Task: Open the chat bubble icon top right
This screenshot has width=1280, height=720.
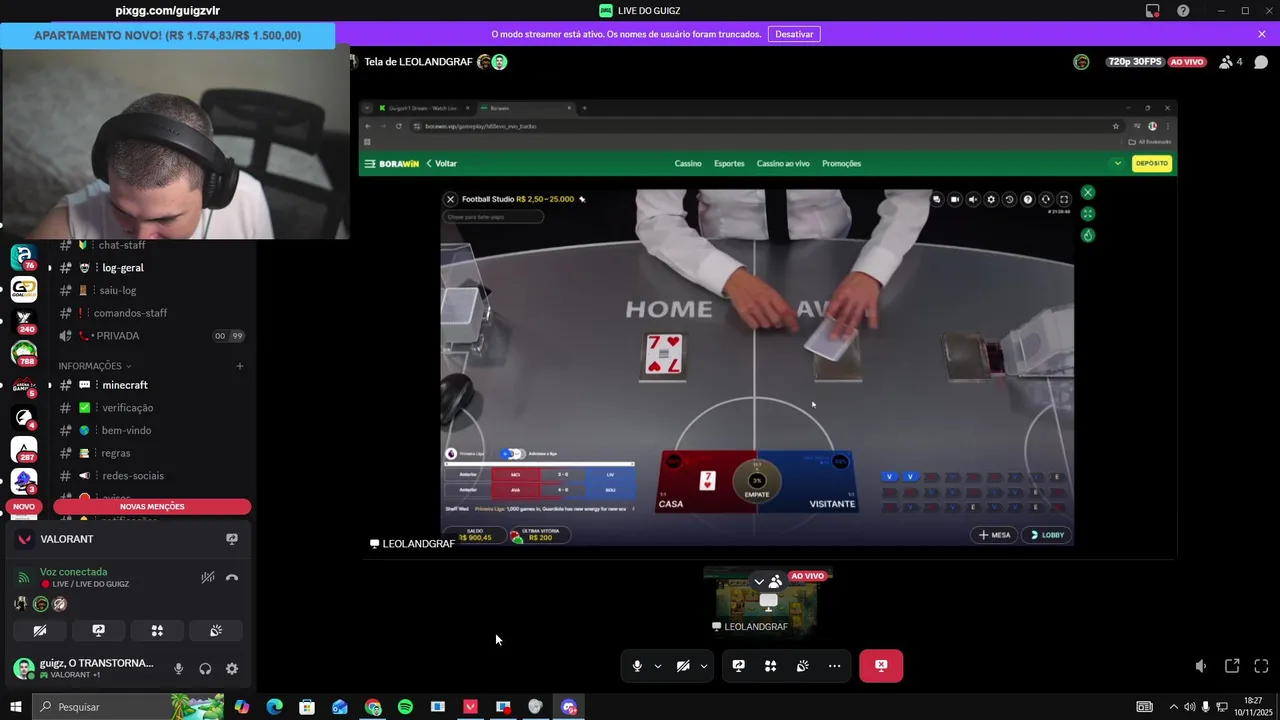Action: pos(1261,62)
